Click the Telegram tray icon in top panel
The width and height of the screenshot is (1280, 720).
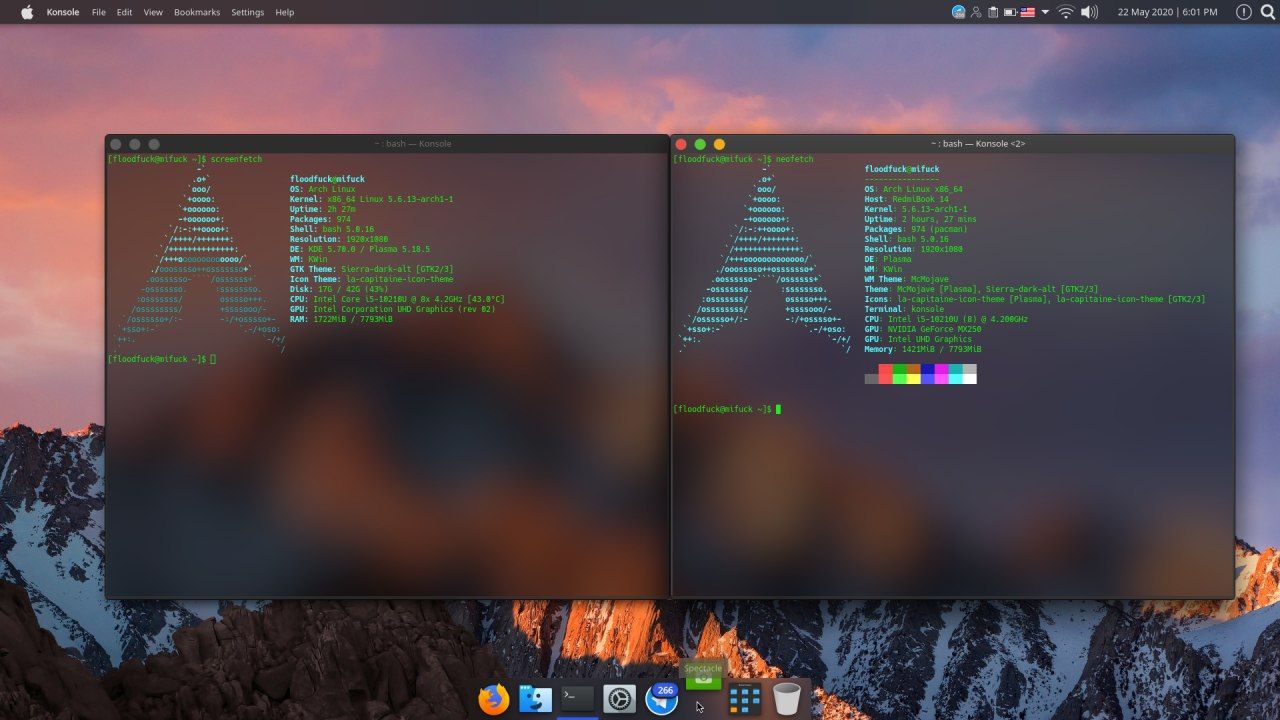click(959, 12)
